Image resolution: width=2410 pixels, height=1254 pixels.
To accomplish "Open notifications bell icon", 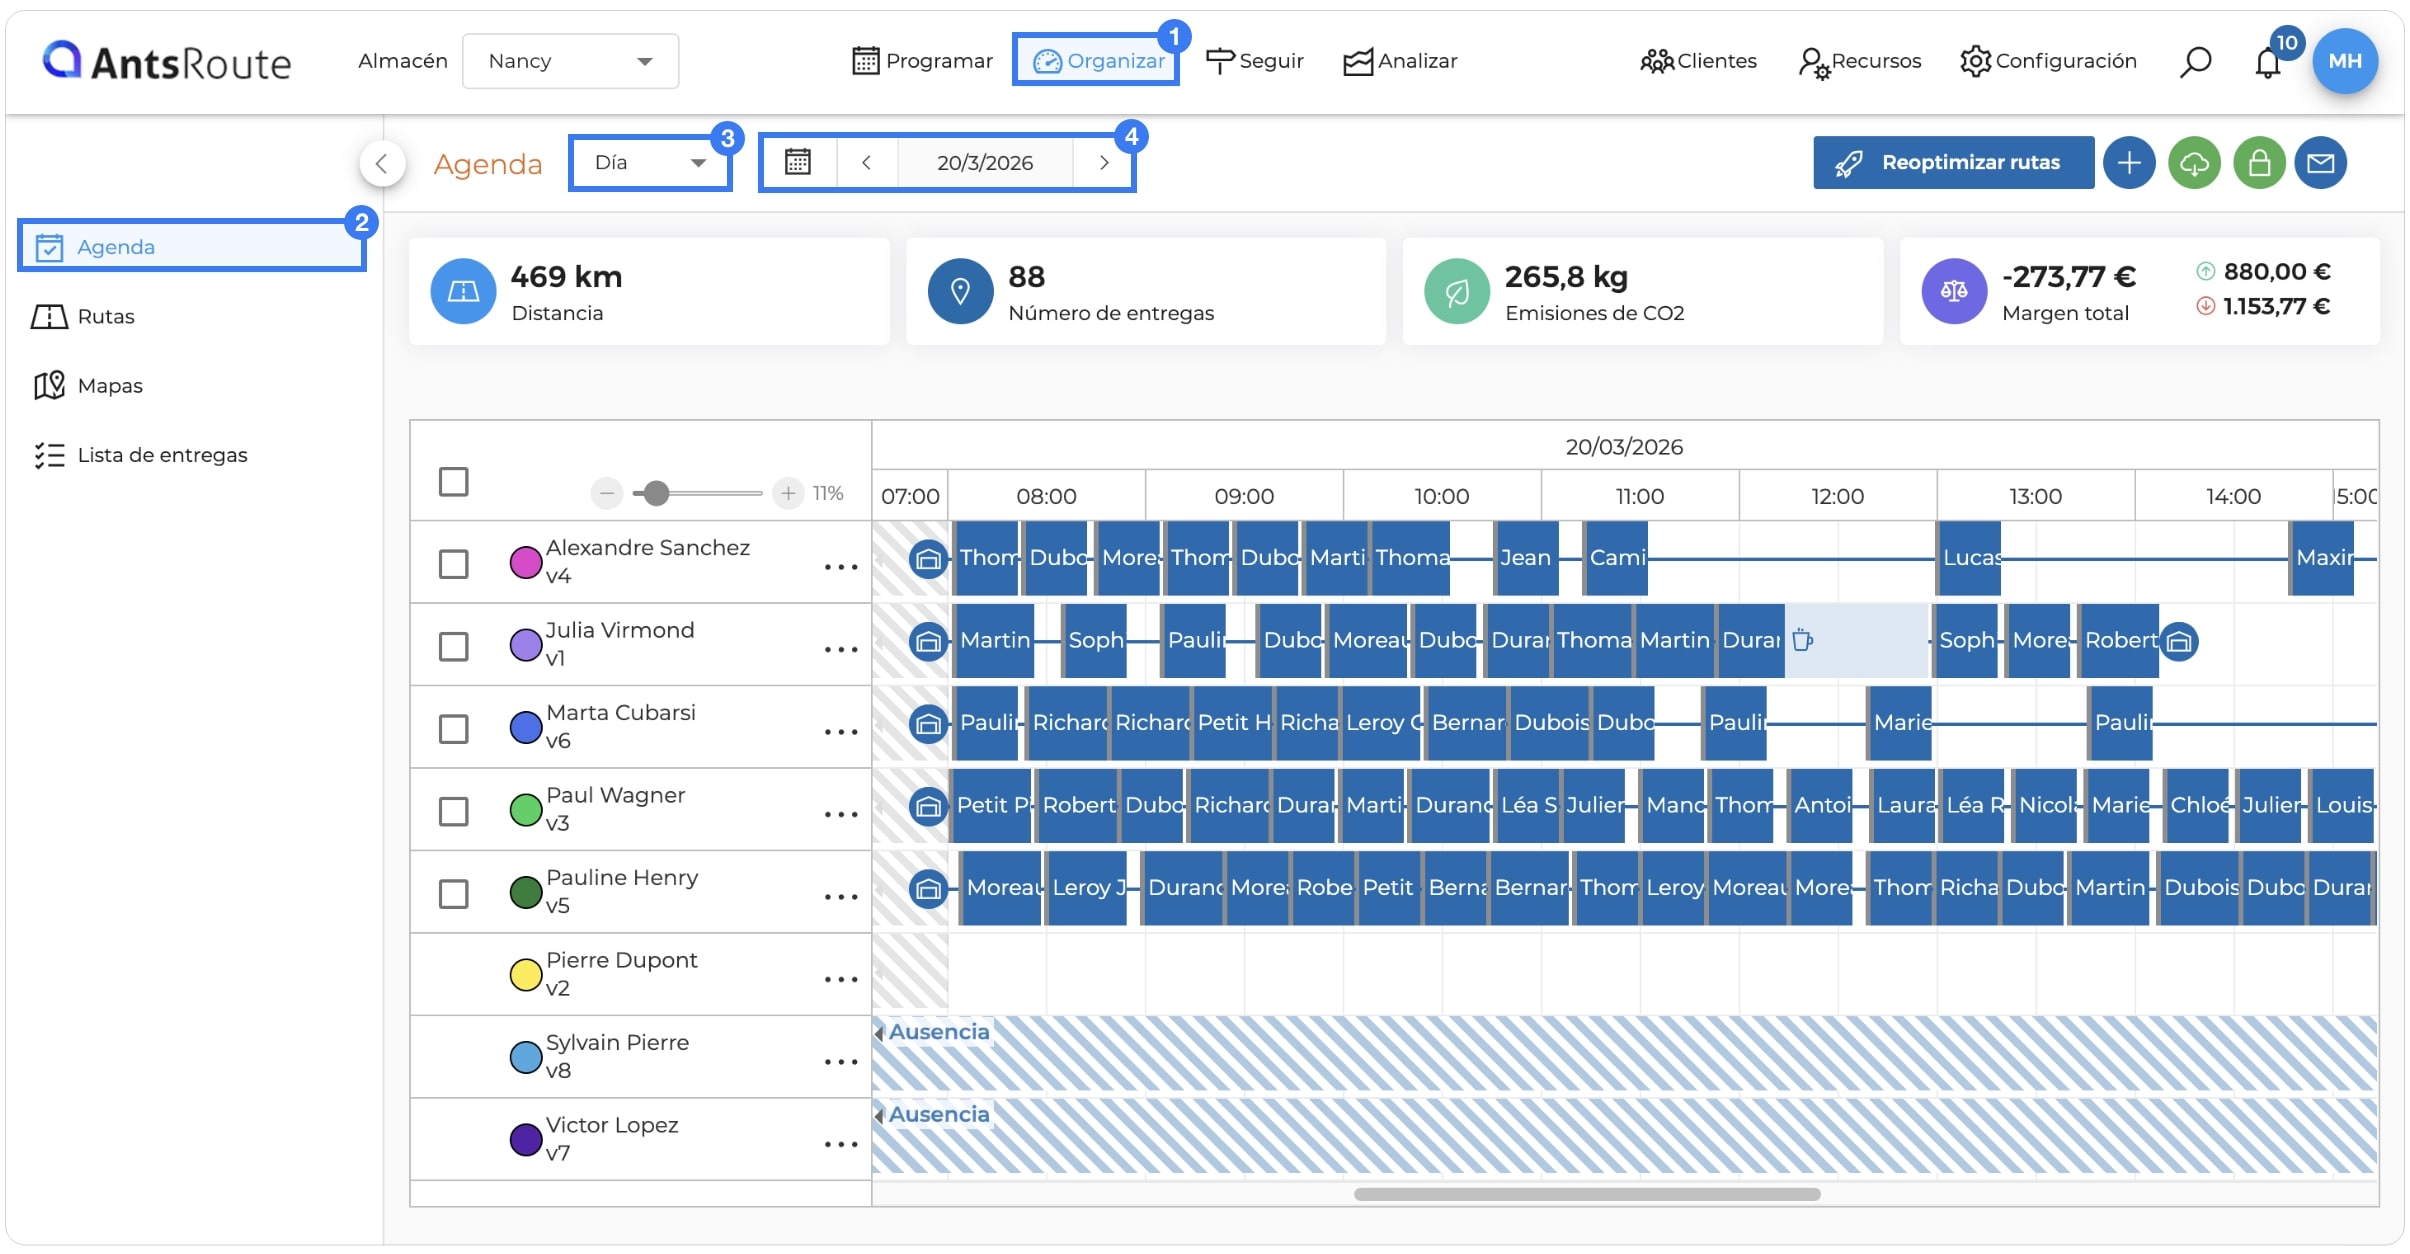I will point(2267,62).
